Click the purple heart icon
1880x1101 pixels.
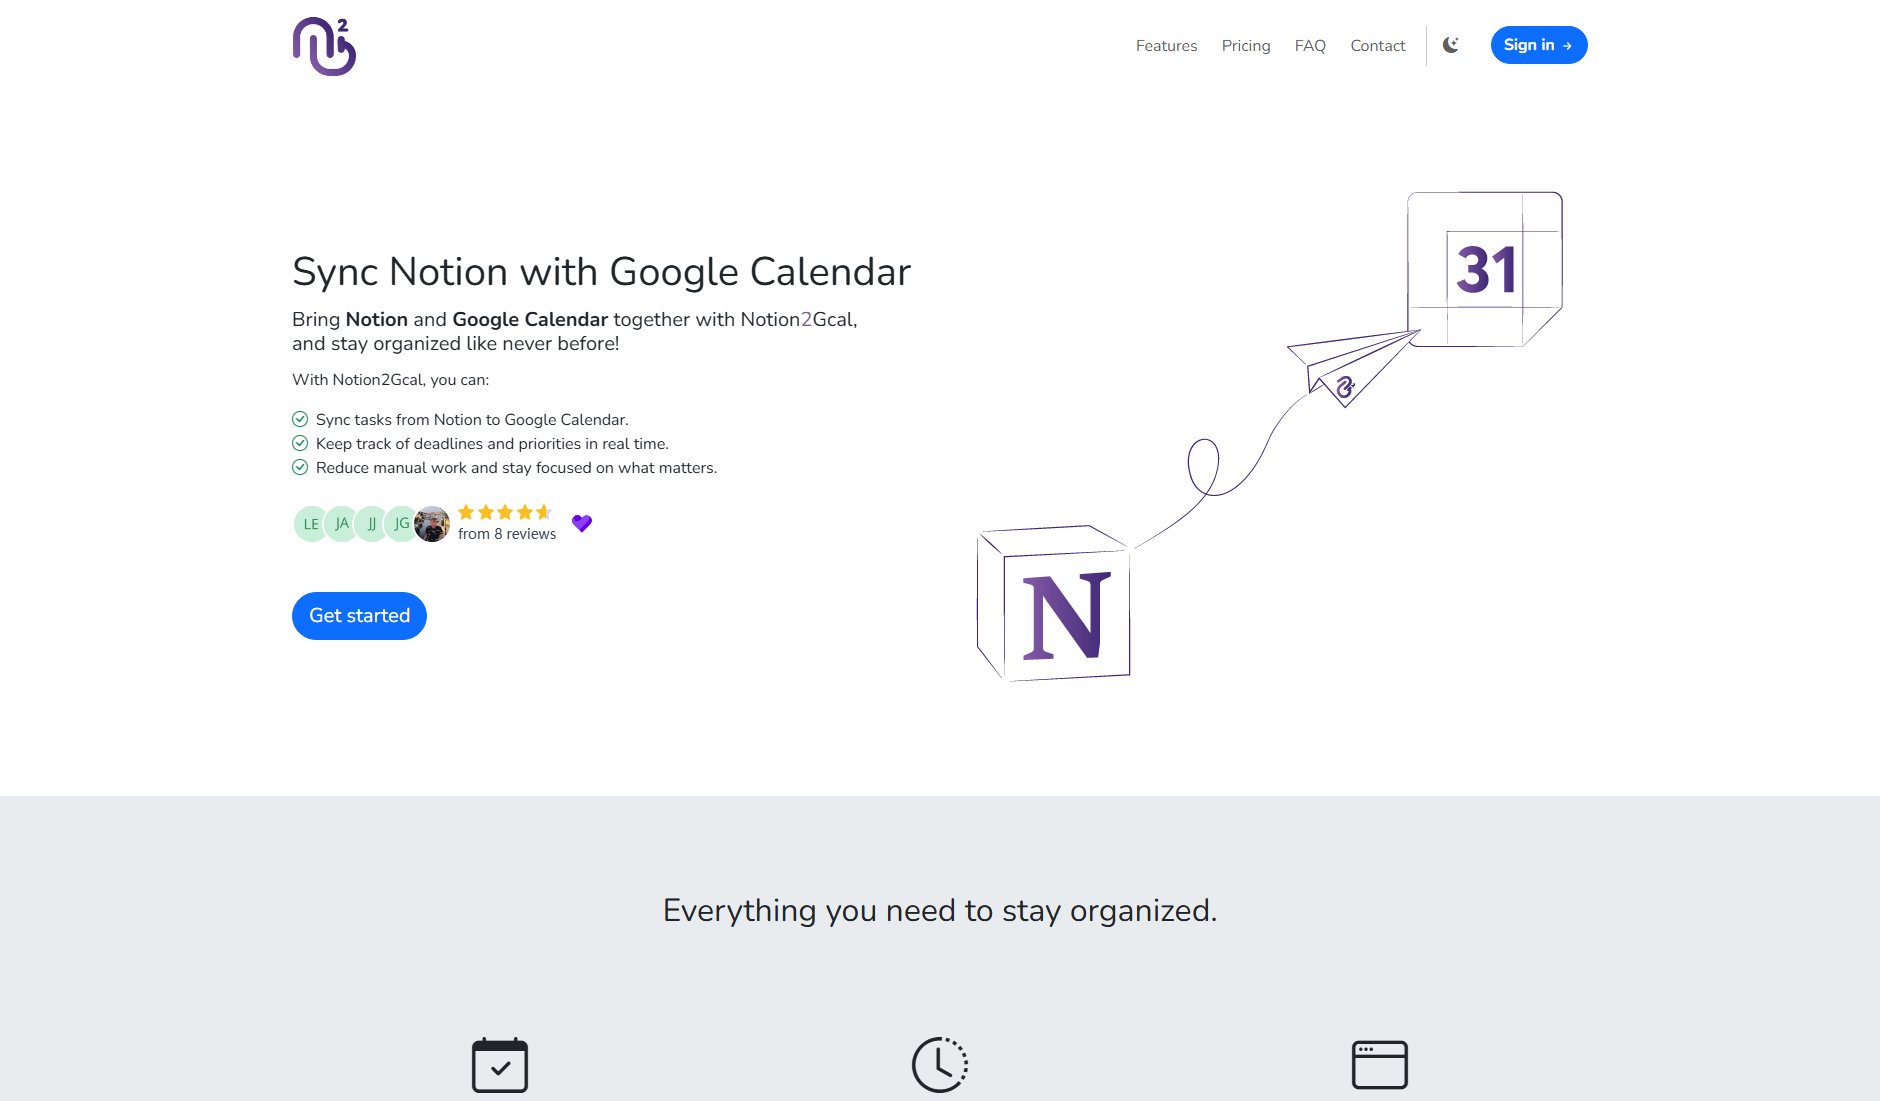[x=582, y=523]
